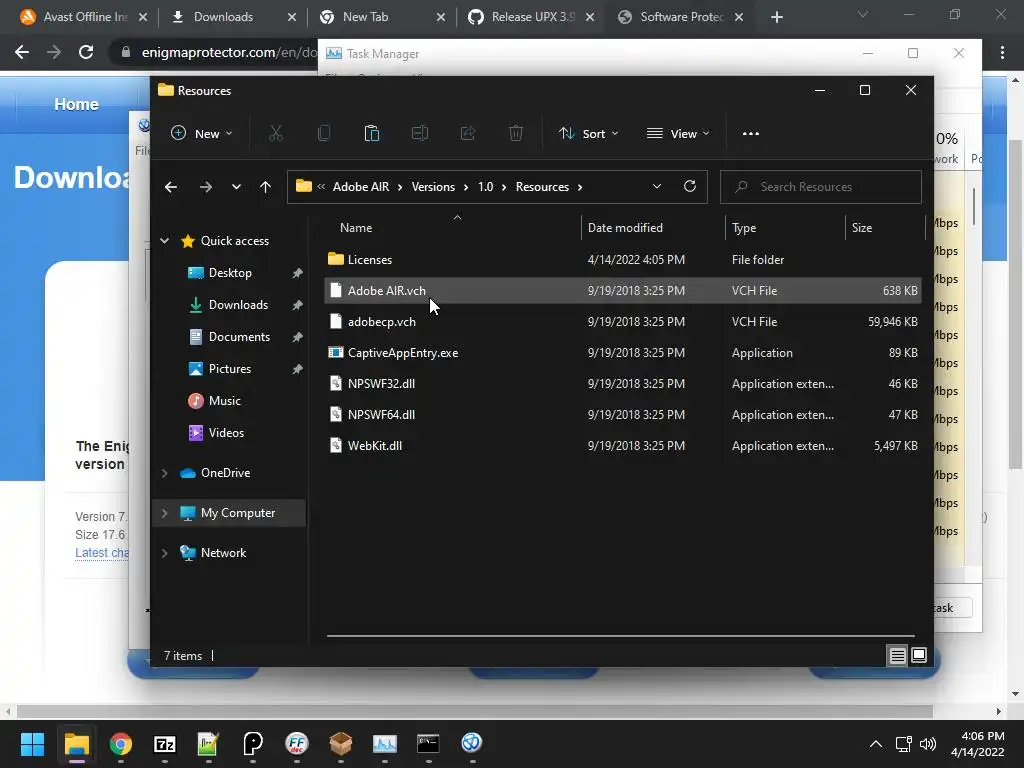1024x768 pixels.
Task: Select the adobecp.vch file
Action: (623, 322)
